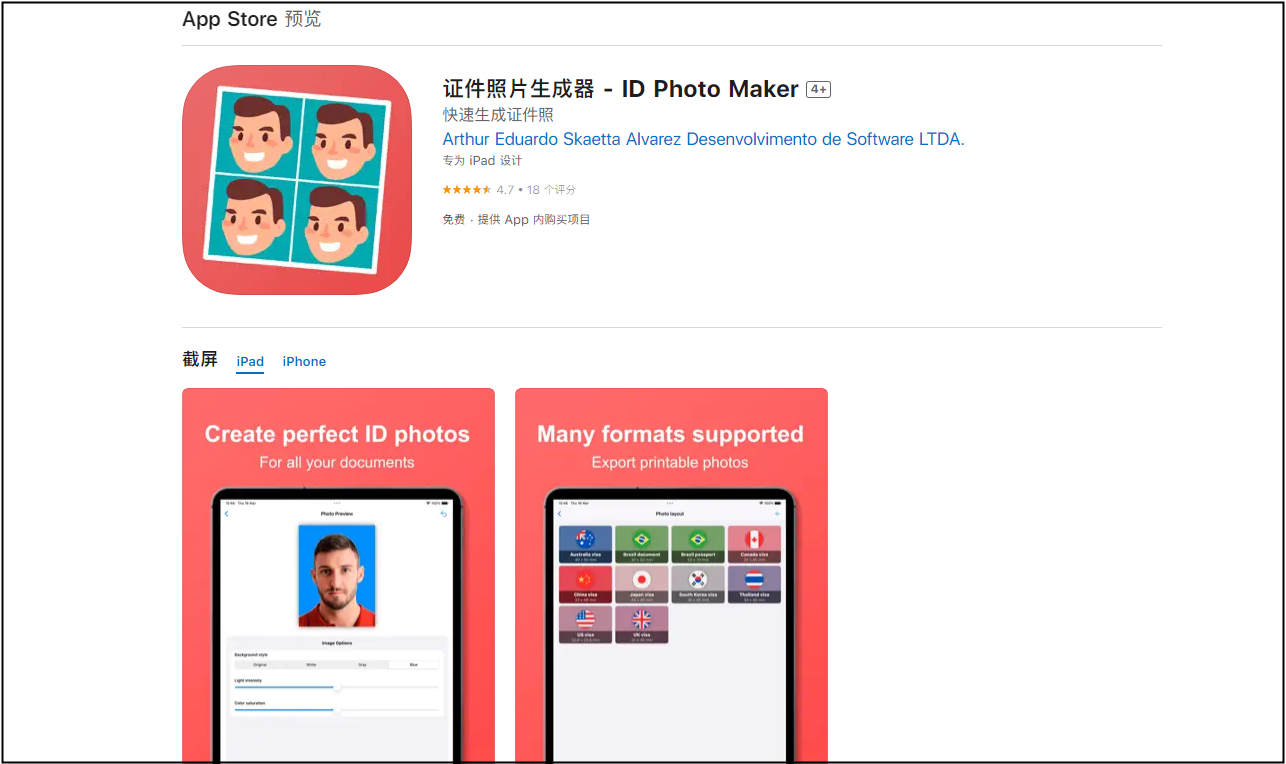The image size is (1286, 764).
Task: Select the iPad screenshots tab
Action: pos(250,361)
